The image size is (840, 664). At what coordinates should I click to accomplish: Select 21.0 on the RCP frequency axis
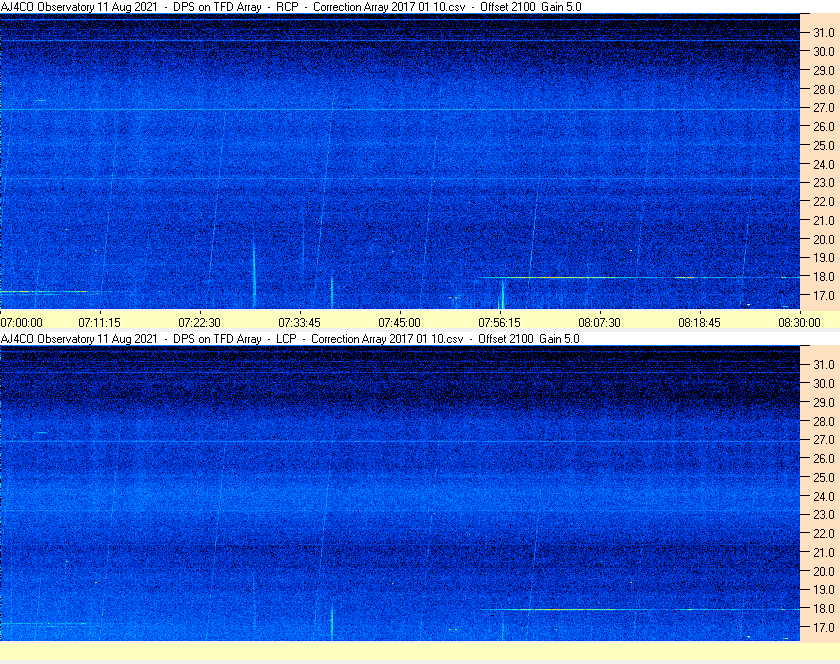coord(824,220)
